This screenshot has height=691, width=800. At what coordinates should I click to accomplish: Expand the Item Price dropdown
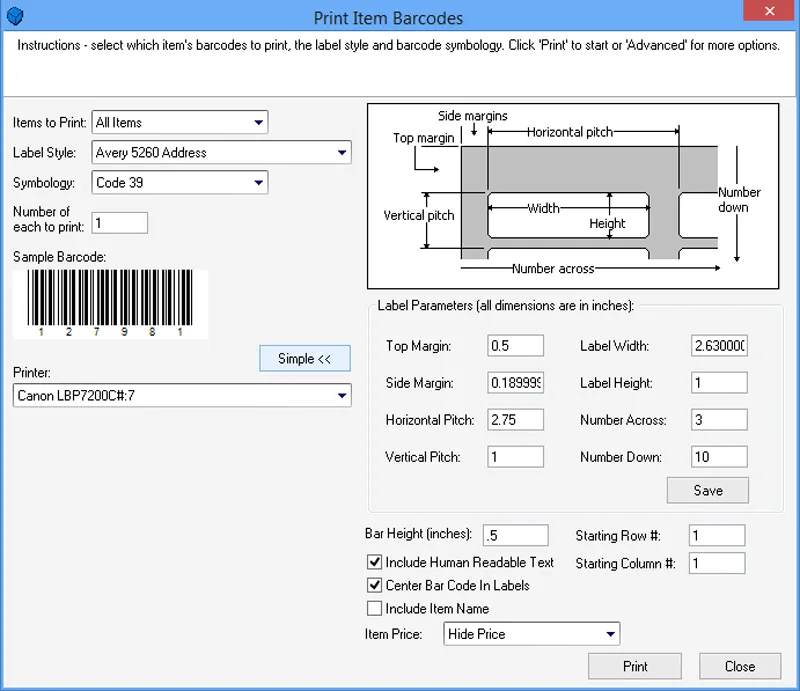(532, 634)
